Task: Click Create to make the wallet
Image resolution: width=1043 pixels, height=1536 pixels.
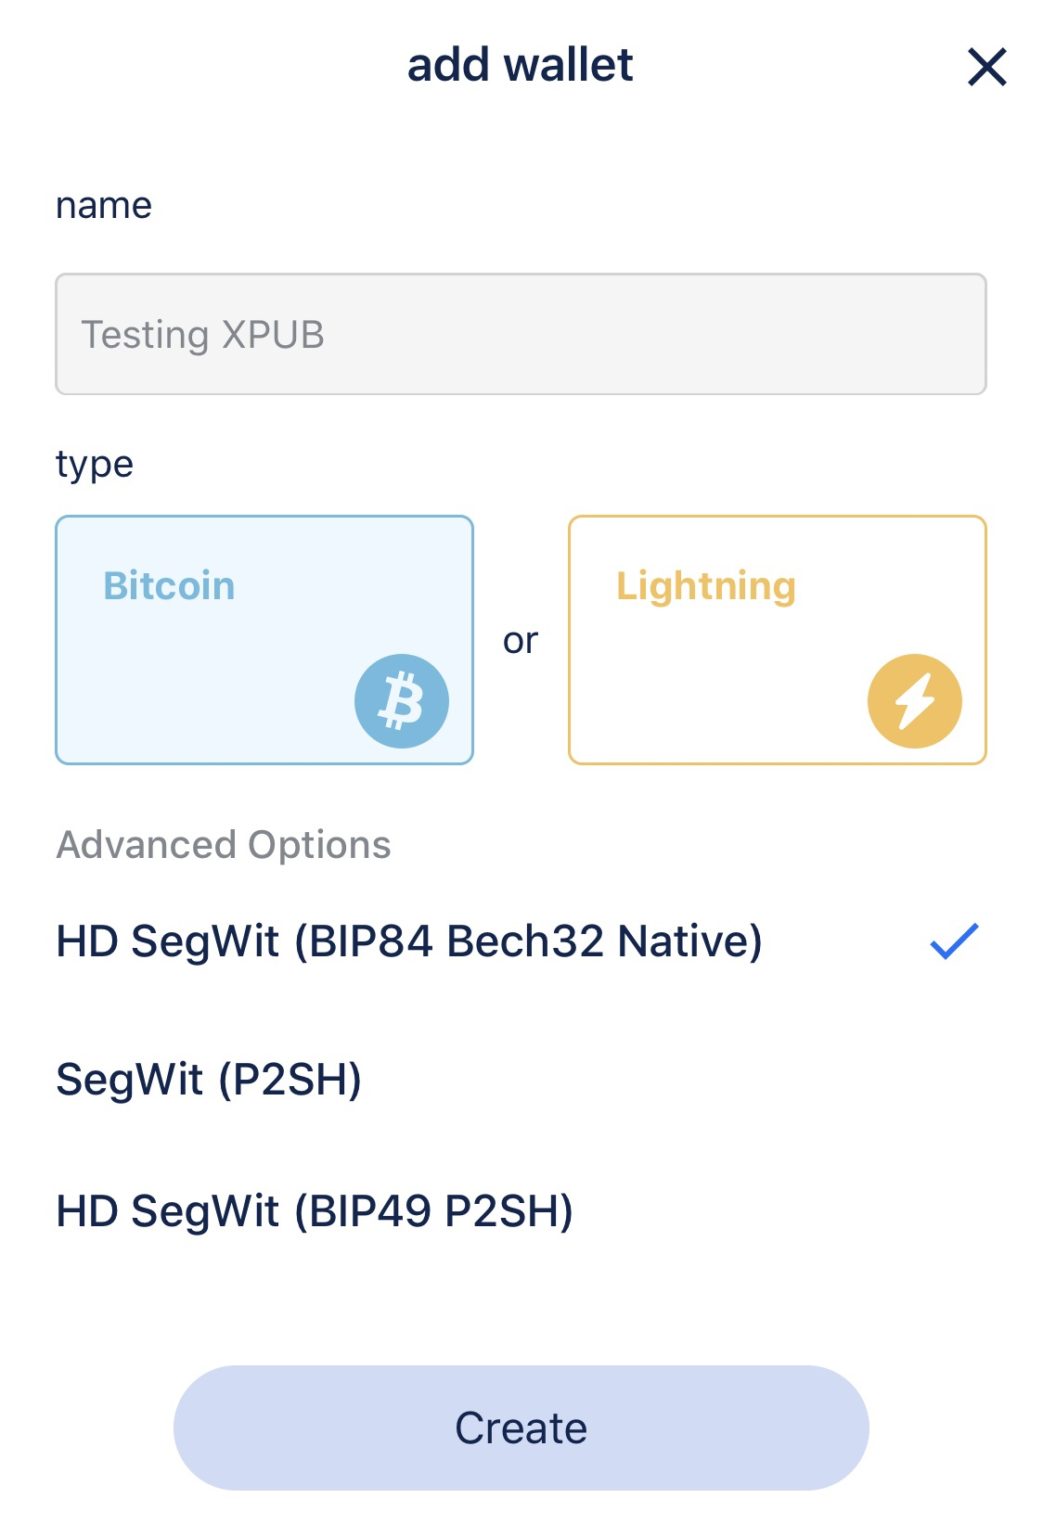Action: pos(521,1427)
